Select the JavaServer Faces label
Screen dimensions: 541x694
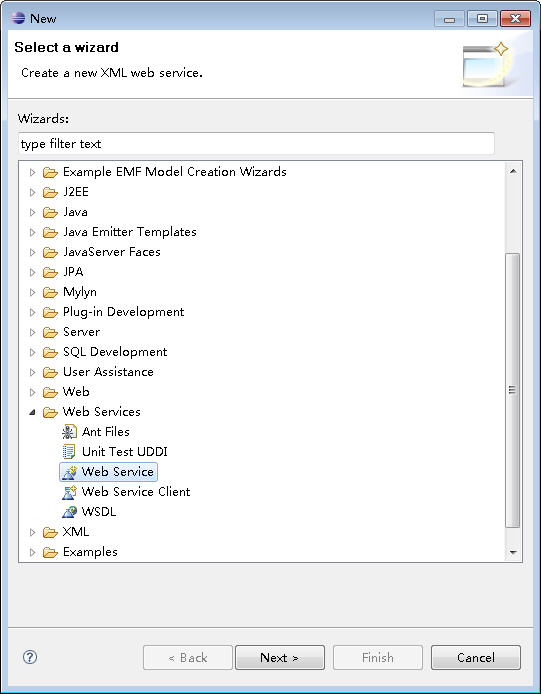112,251
